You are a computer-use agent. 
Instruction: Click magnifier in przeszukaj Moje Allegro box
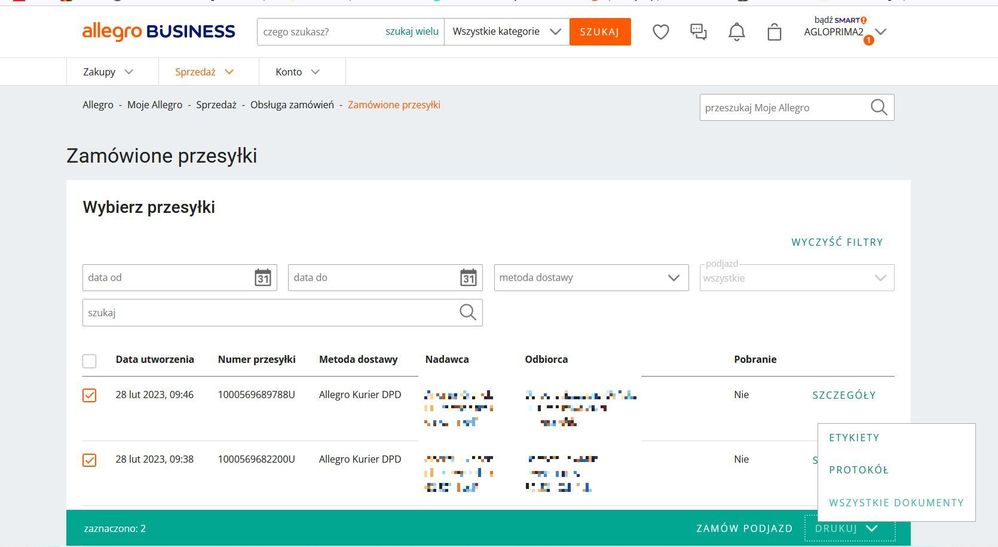878,108
